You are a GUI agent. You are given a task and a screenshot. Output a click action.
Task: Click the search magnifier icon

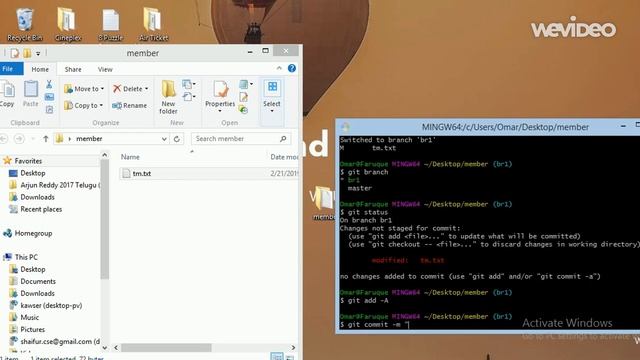click(x=283, y=139)
